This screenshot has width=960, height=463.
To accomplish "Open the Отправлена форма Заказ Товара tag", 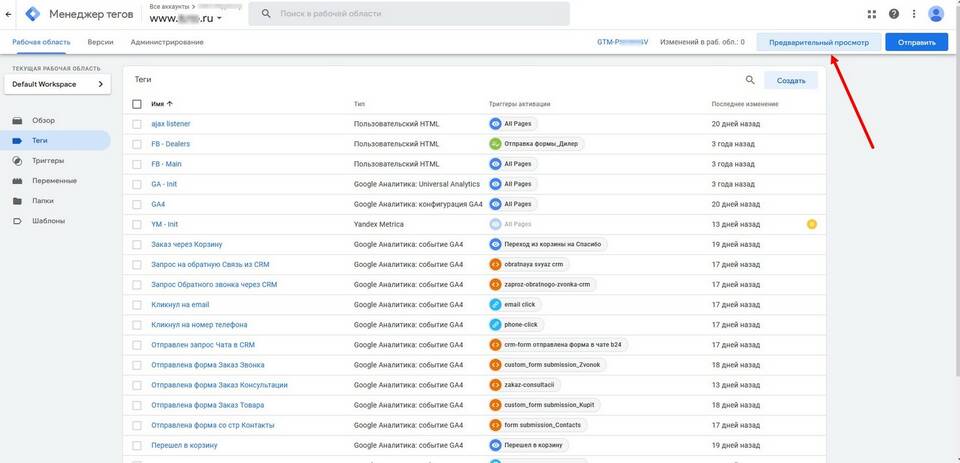I will (x=208, y=405).
